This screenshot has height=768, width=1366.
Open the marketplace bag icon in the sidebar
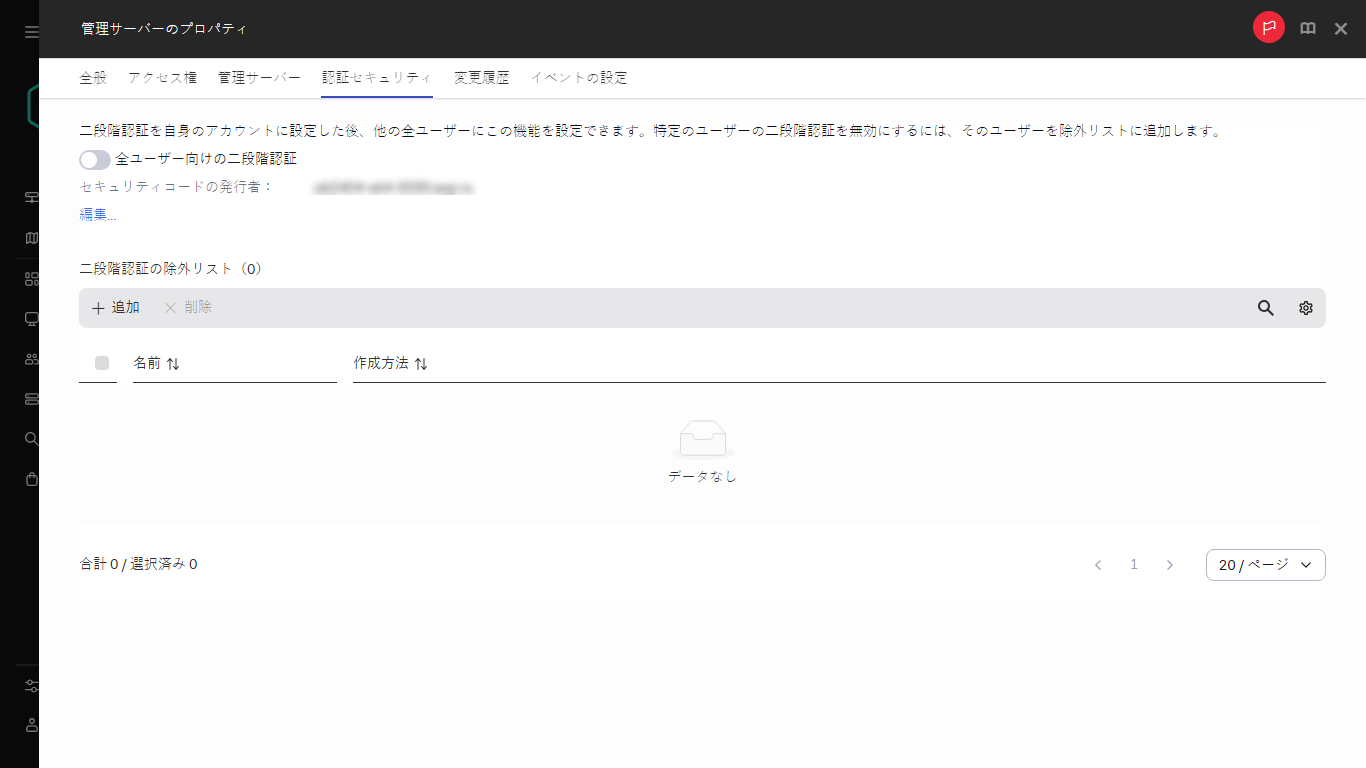pos(30,478)
